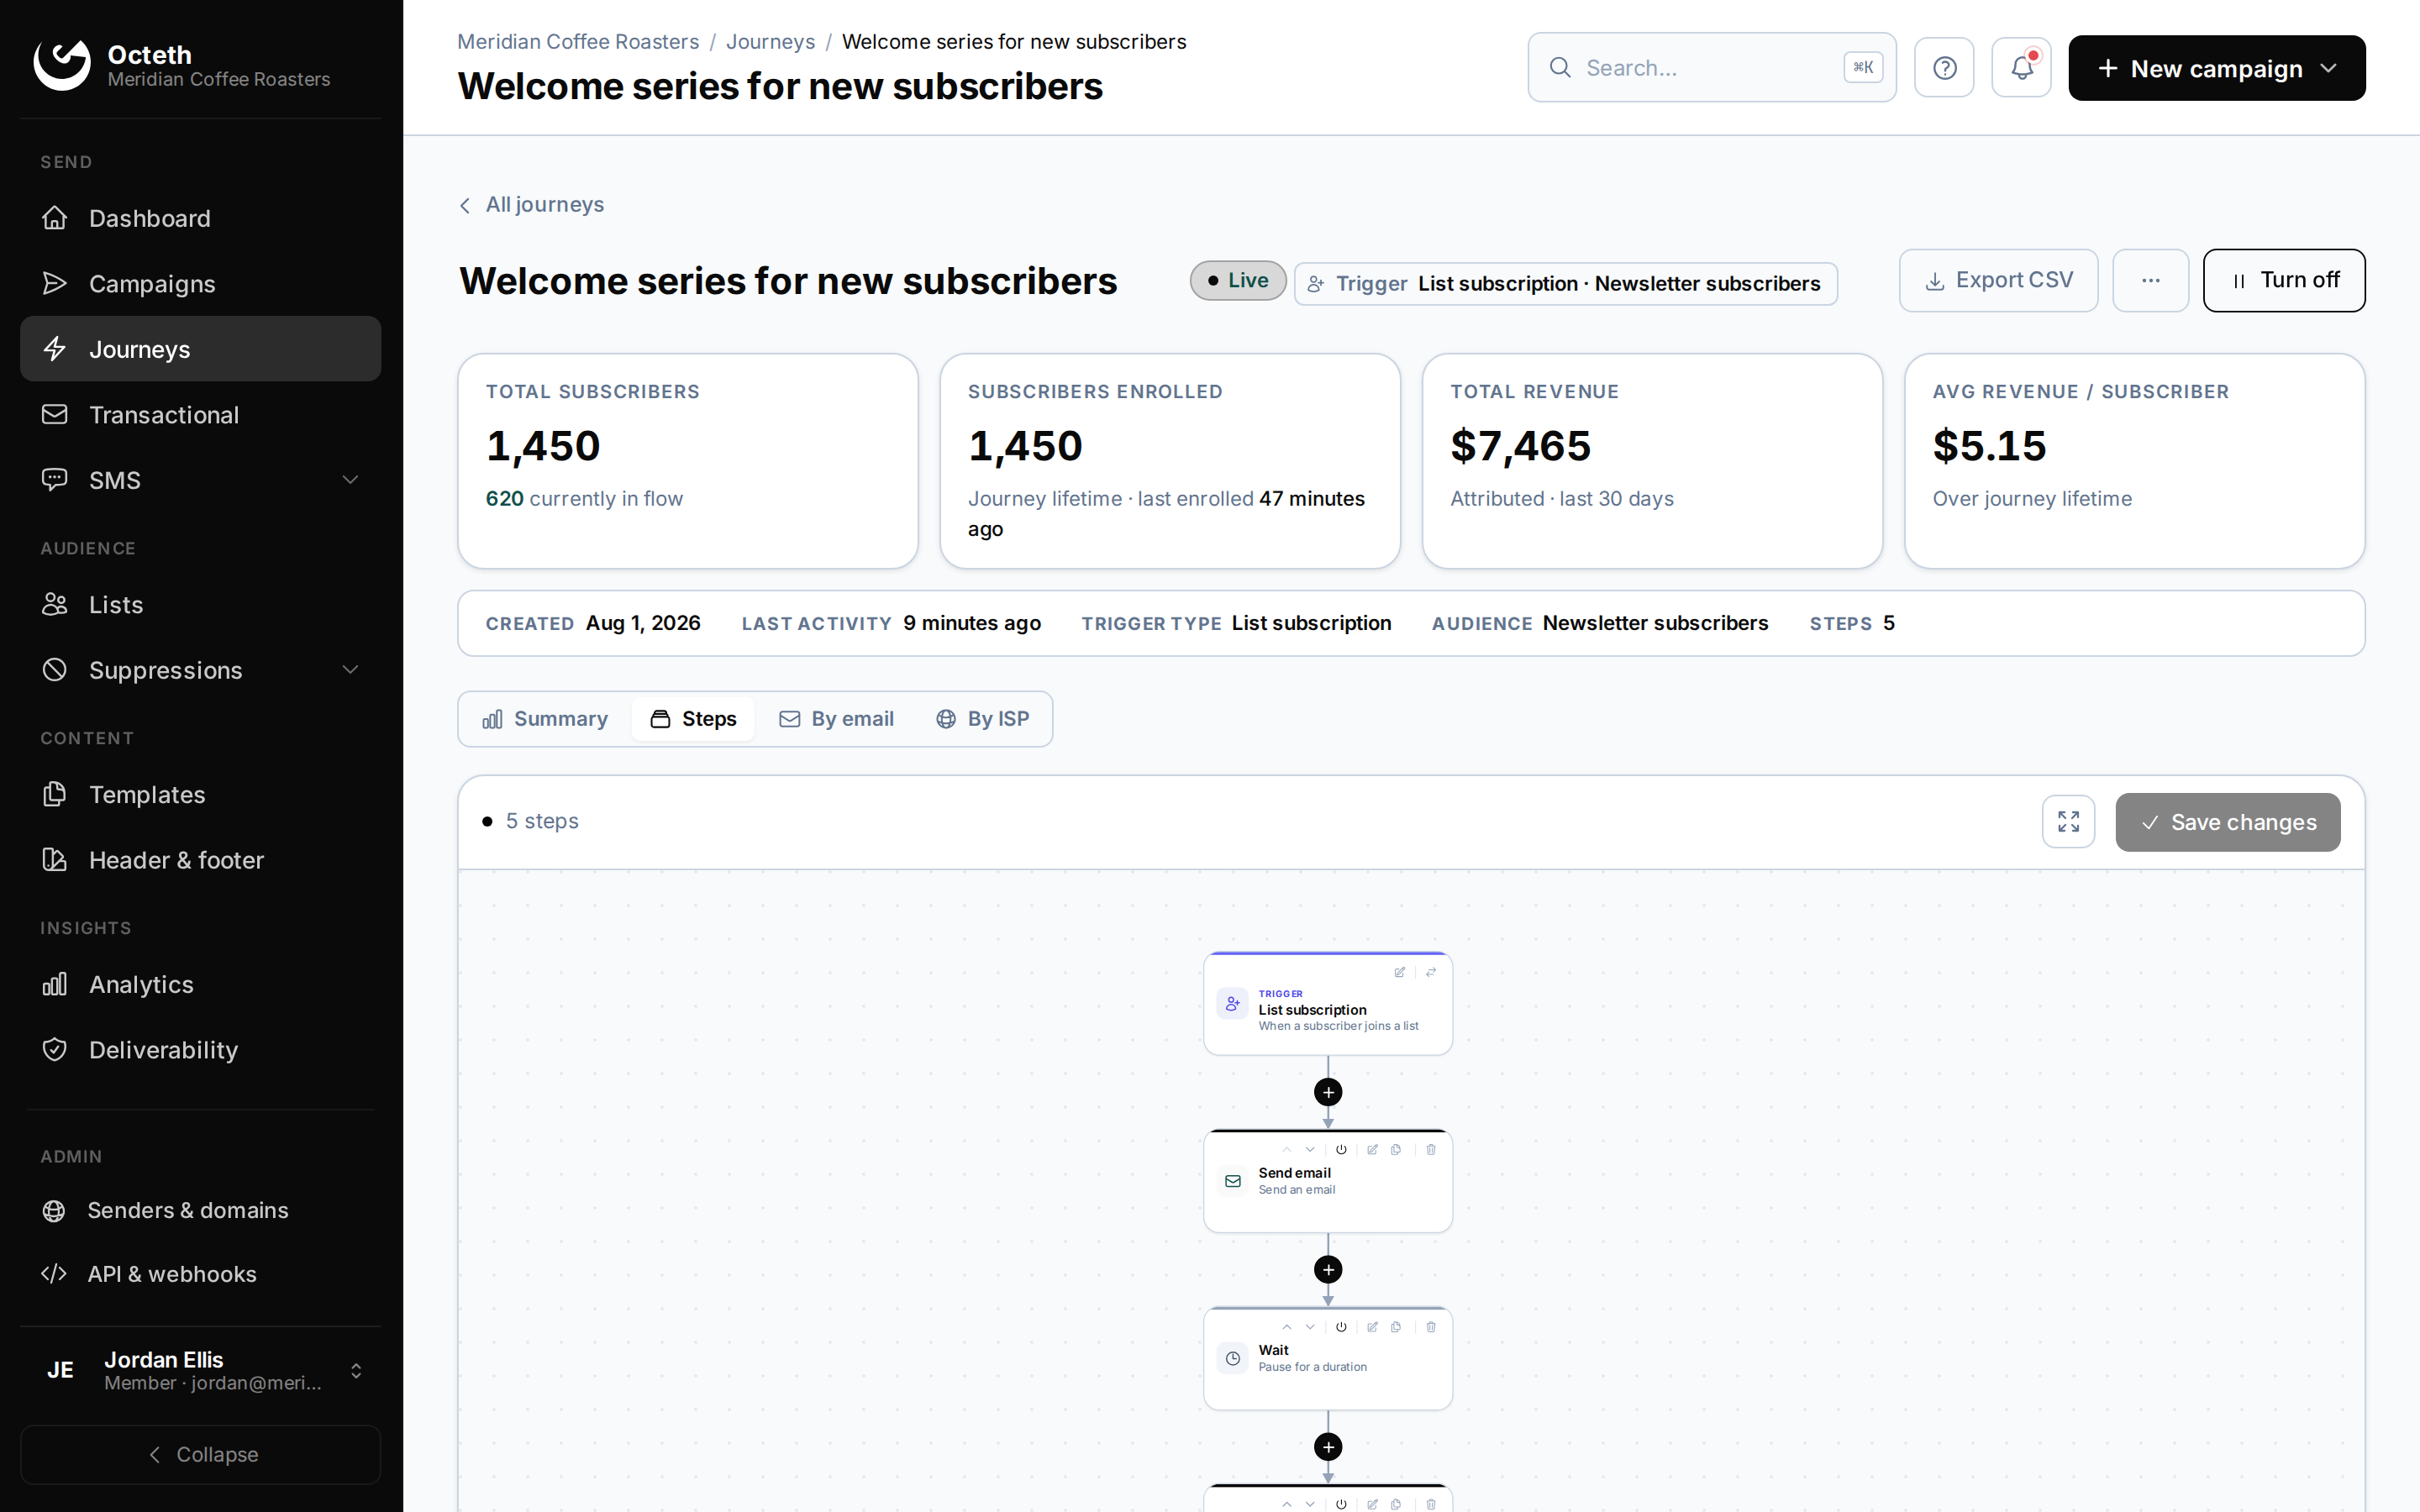Focus the Search field

click(1711, 68)
